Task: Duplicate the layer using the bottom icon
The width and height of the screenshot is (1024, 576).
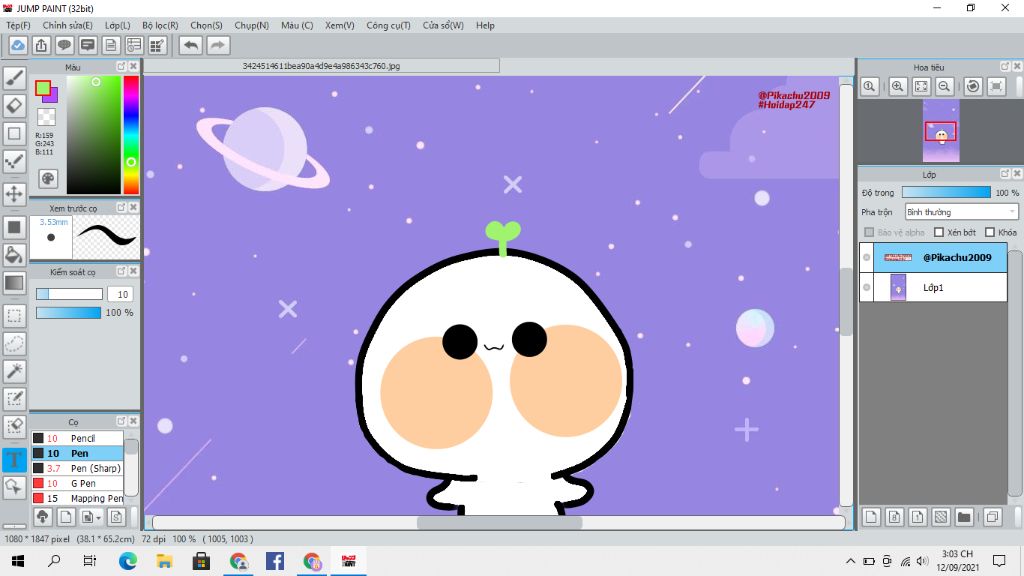Action: (992, 517)
